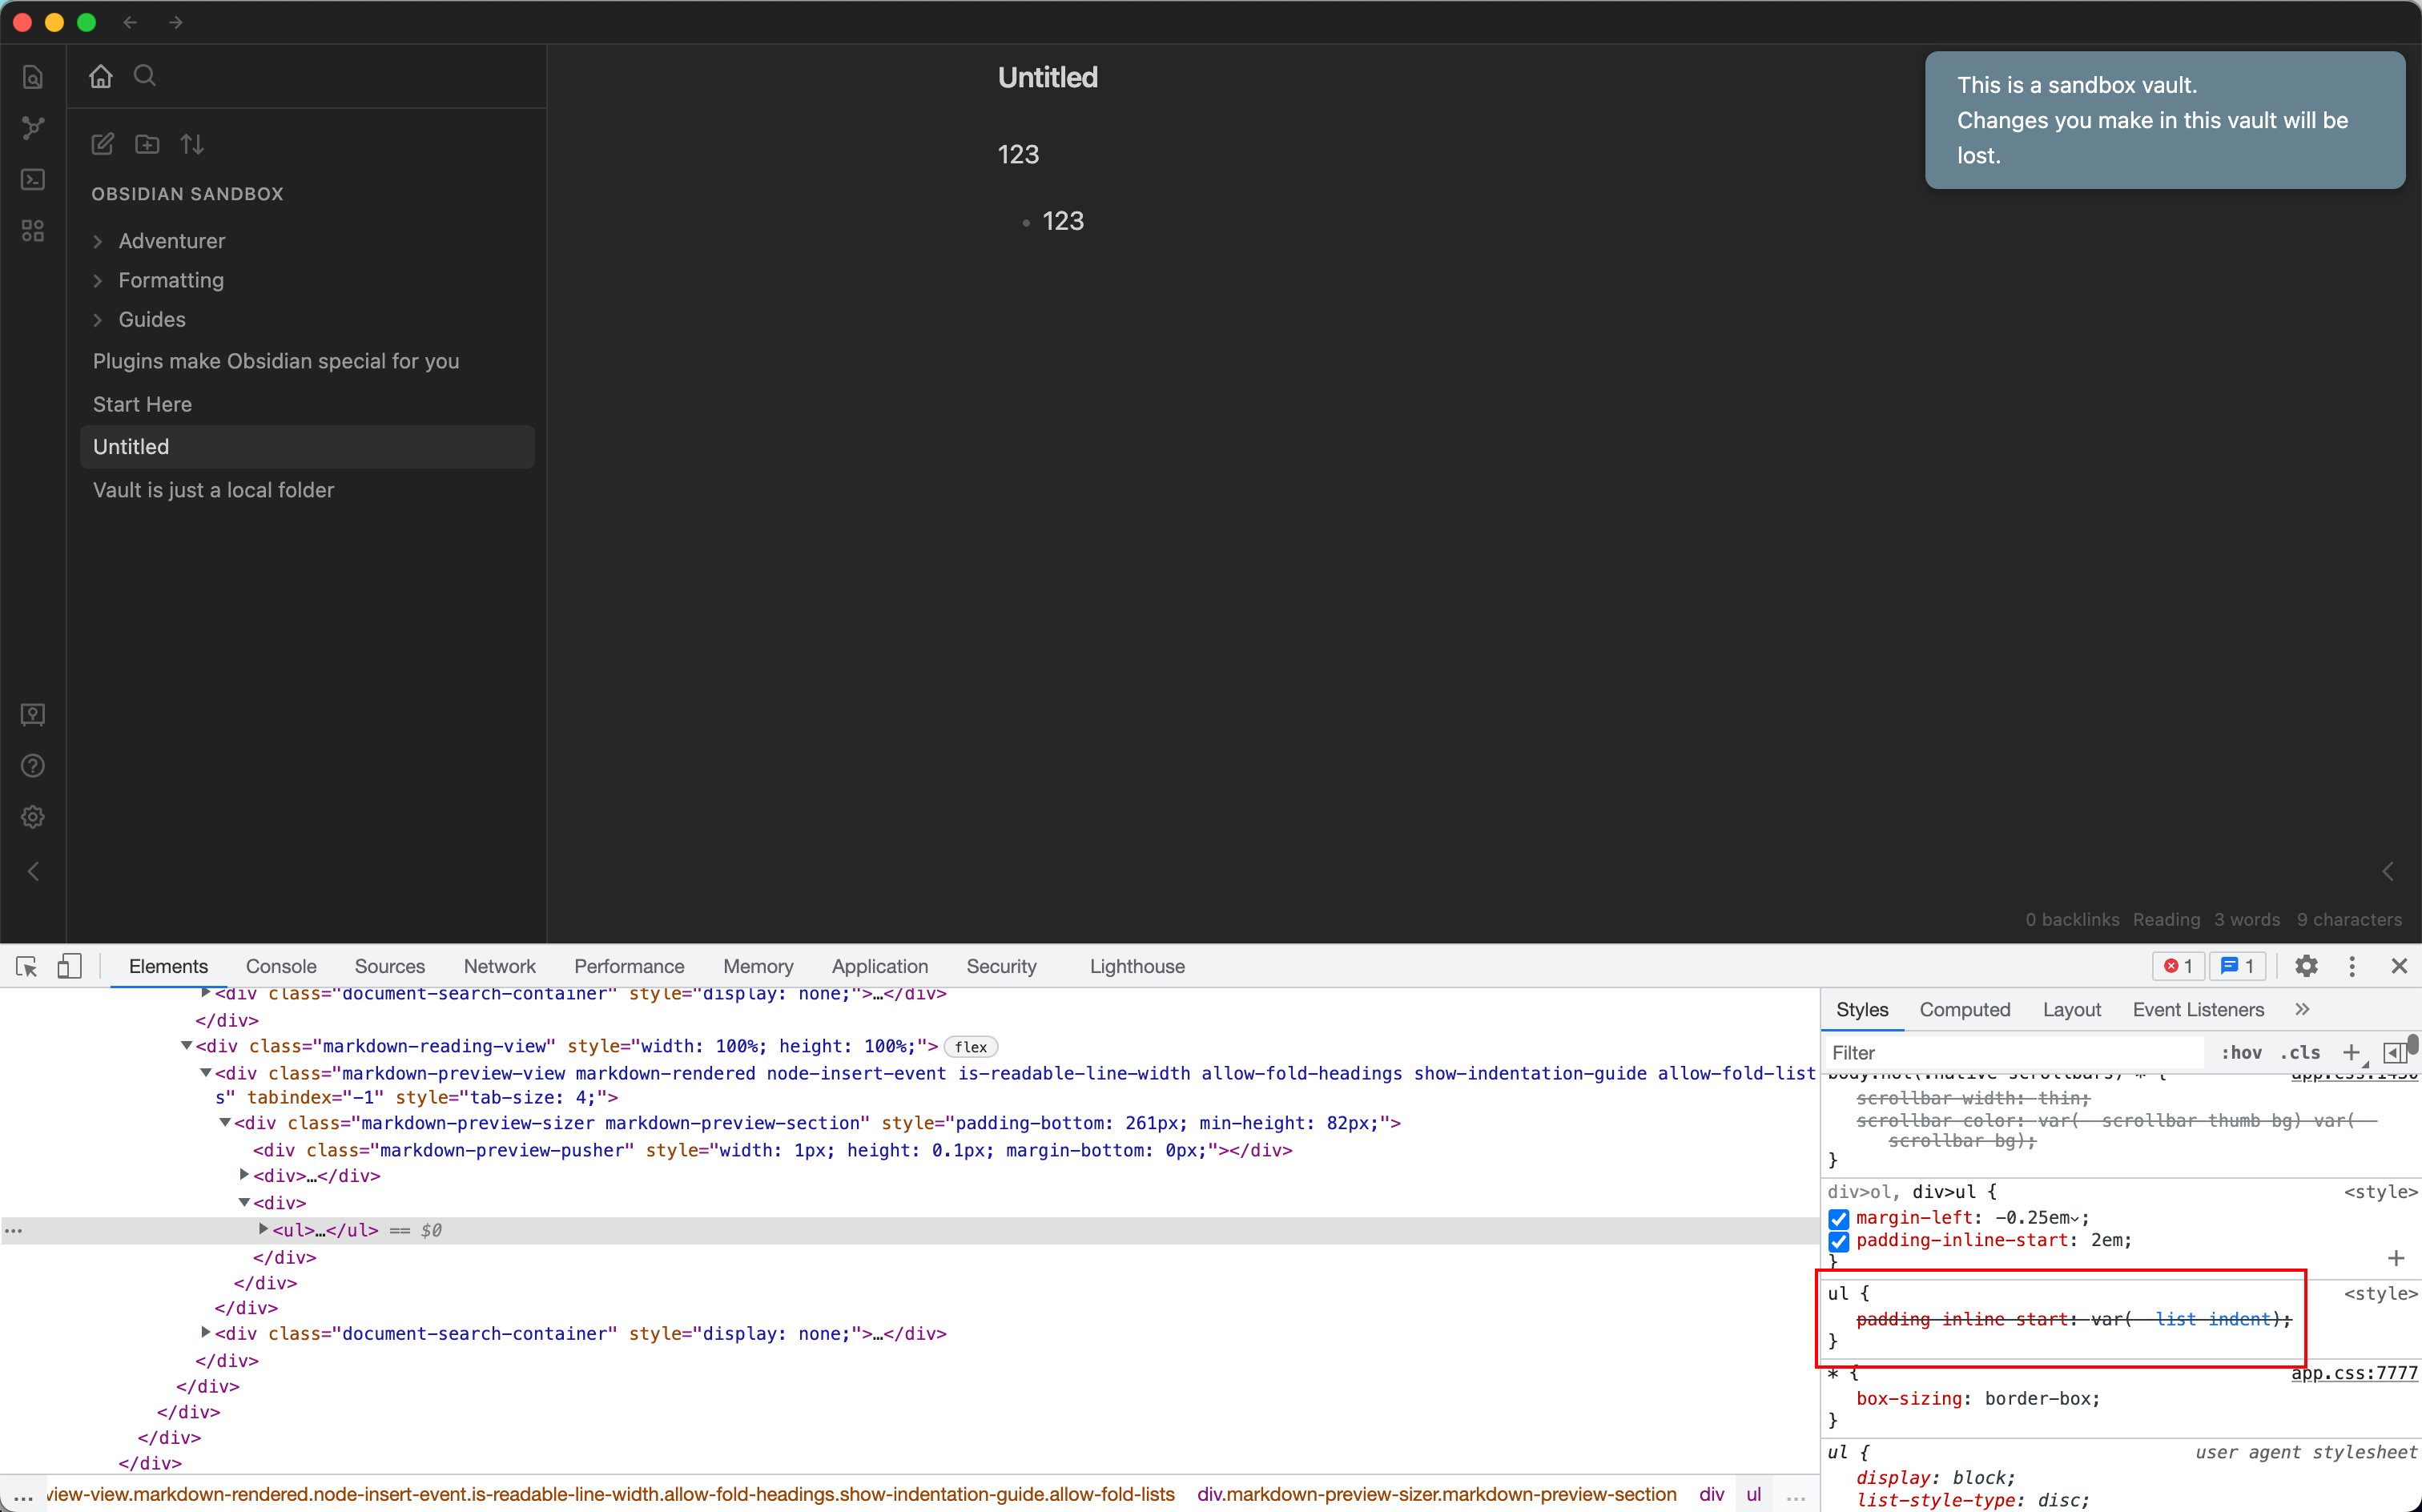2422x1512 pixels.
Task: Uncheck the margin-left property checkbox
Action: pyautogui.click(x=1839, y=1218)
